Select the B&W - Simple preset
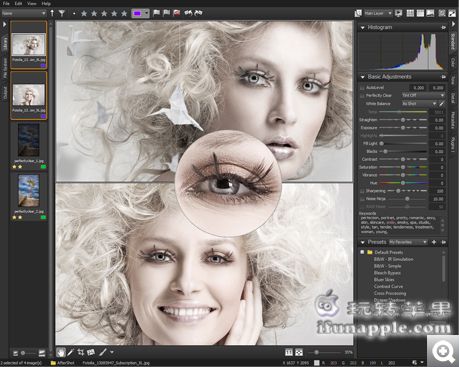This screenshot has width=459, height=367. click(387, 266)
